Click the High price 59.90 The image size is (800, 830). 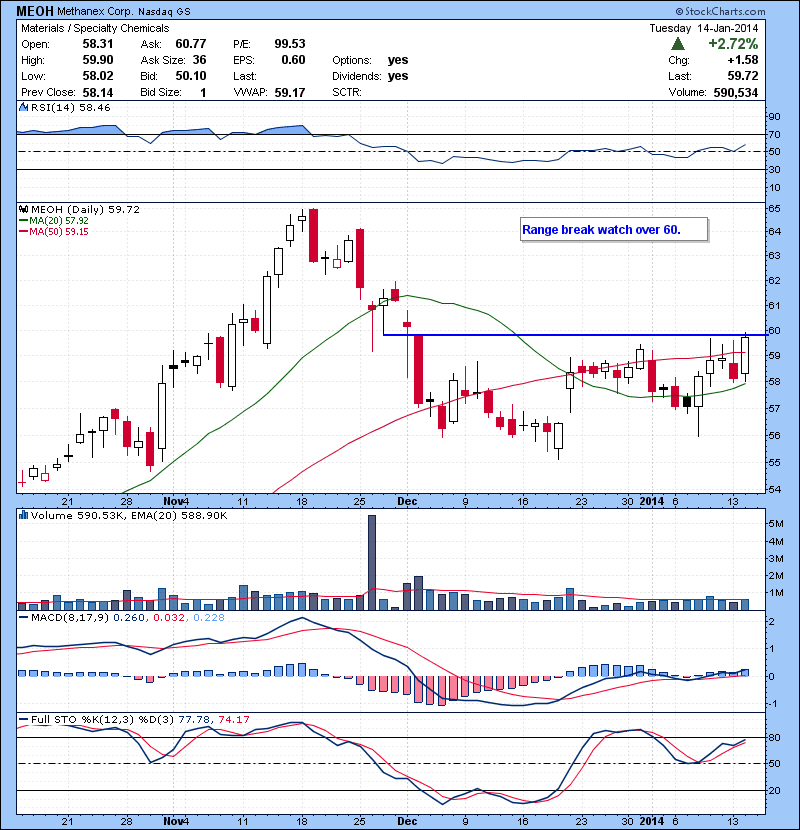(97, 60)
